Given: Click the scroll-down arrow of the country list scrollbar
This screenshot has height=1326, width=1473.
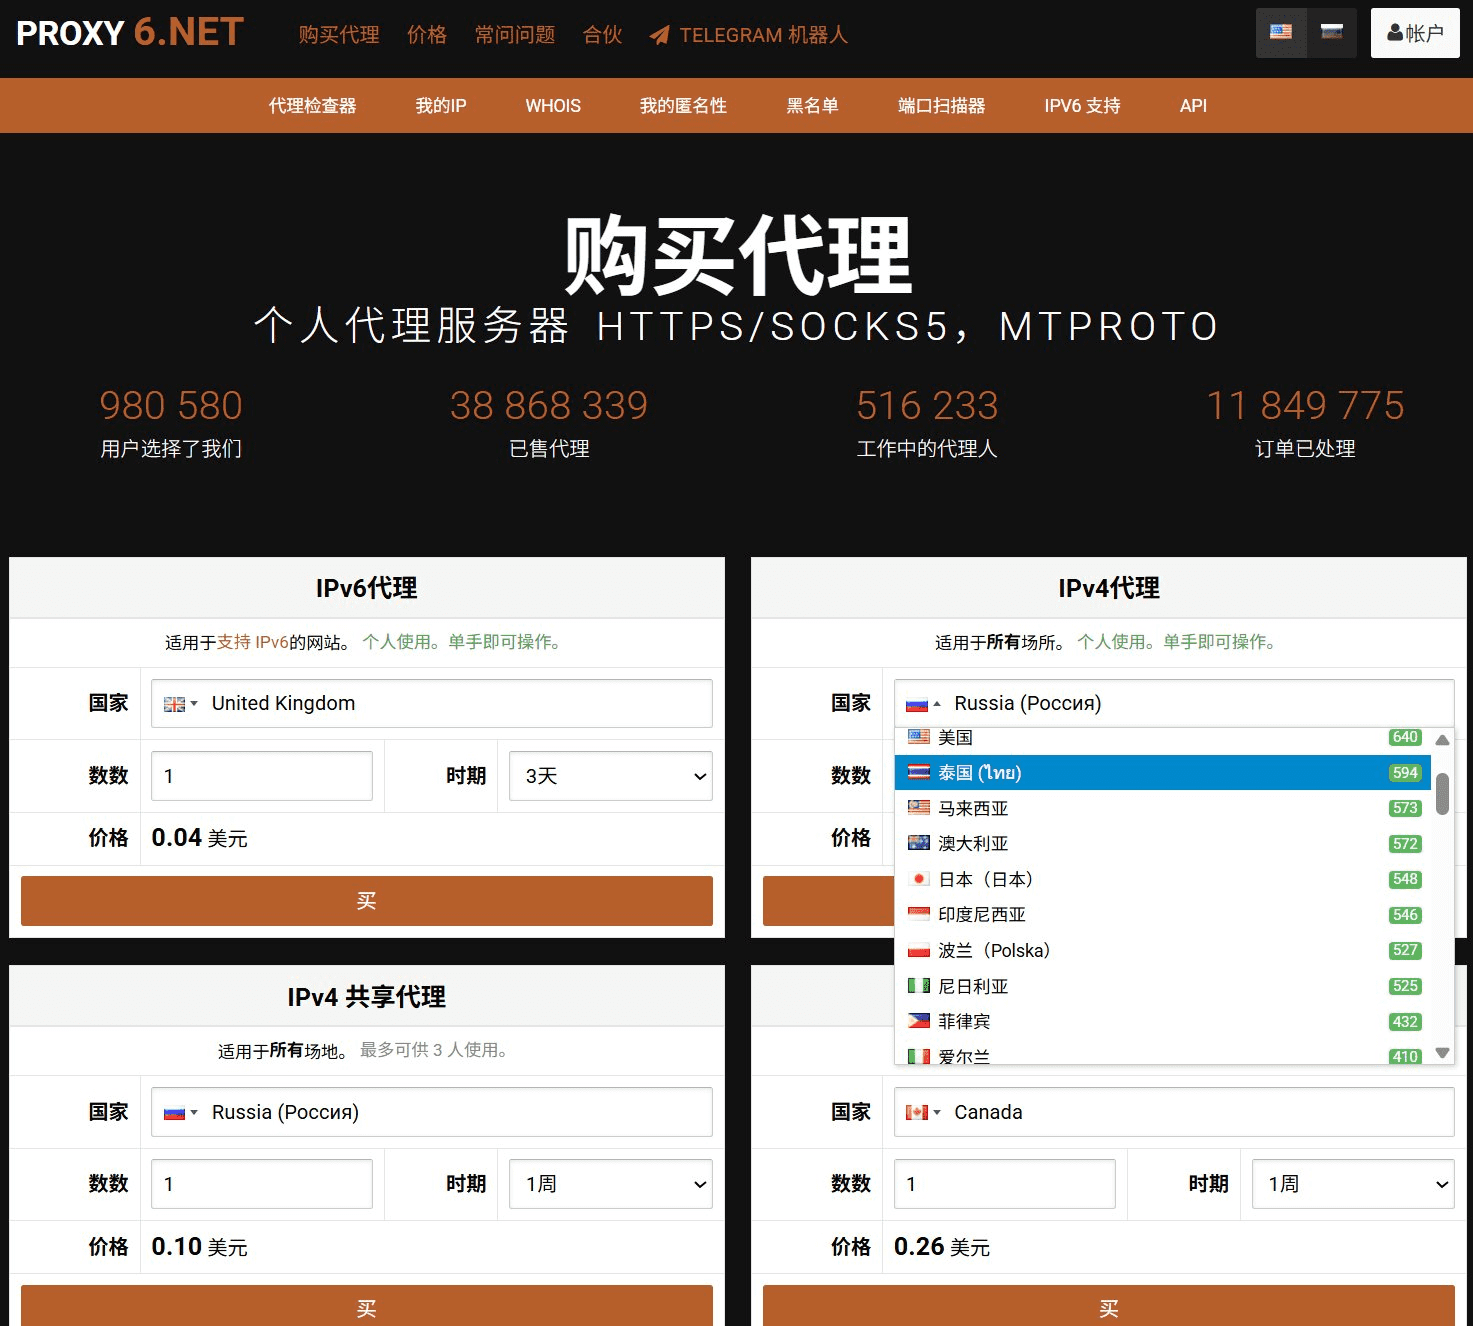Looking at the screenshot, I should pyautogui.click(x=1442, y=1052).
